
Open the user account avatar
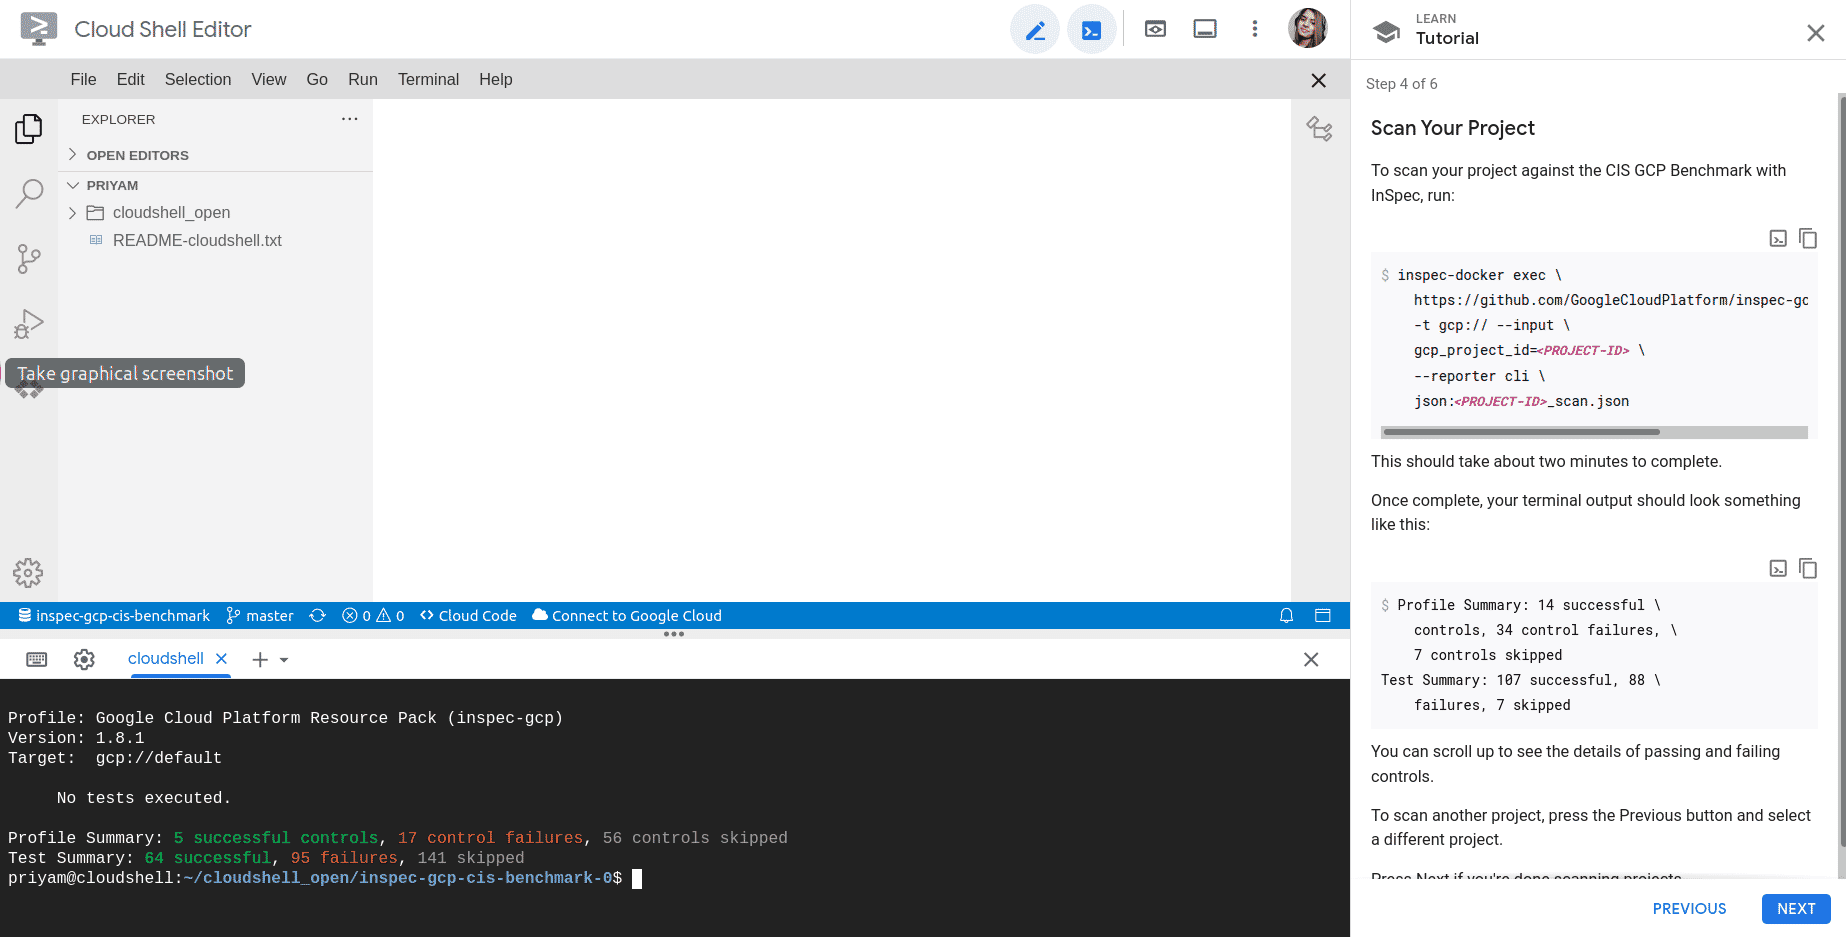(1308, 28)
